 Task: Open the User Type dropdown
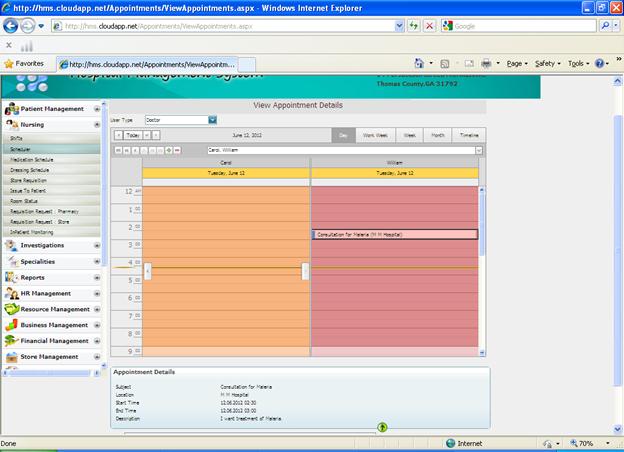click(x=212, y=120)
